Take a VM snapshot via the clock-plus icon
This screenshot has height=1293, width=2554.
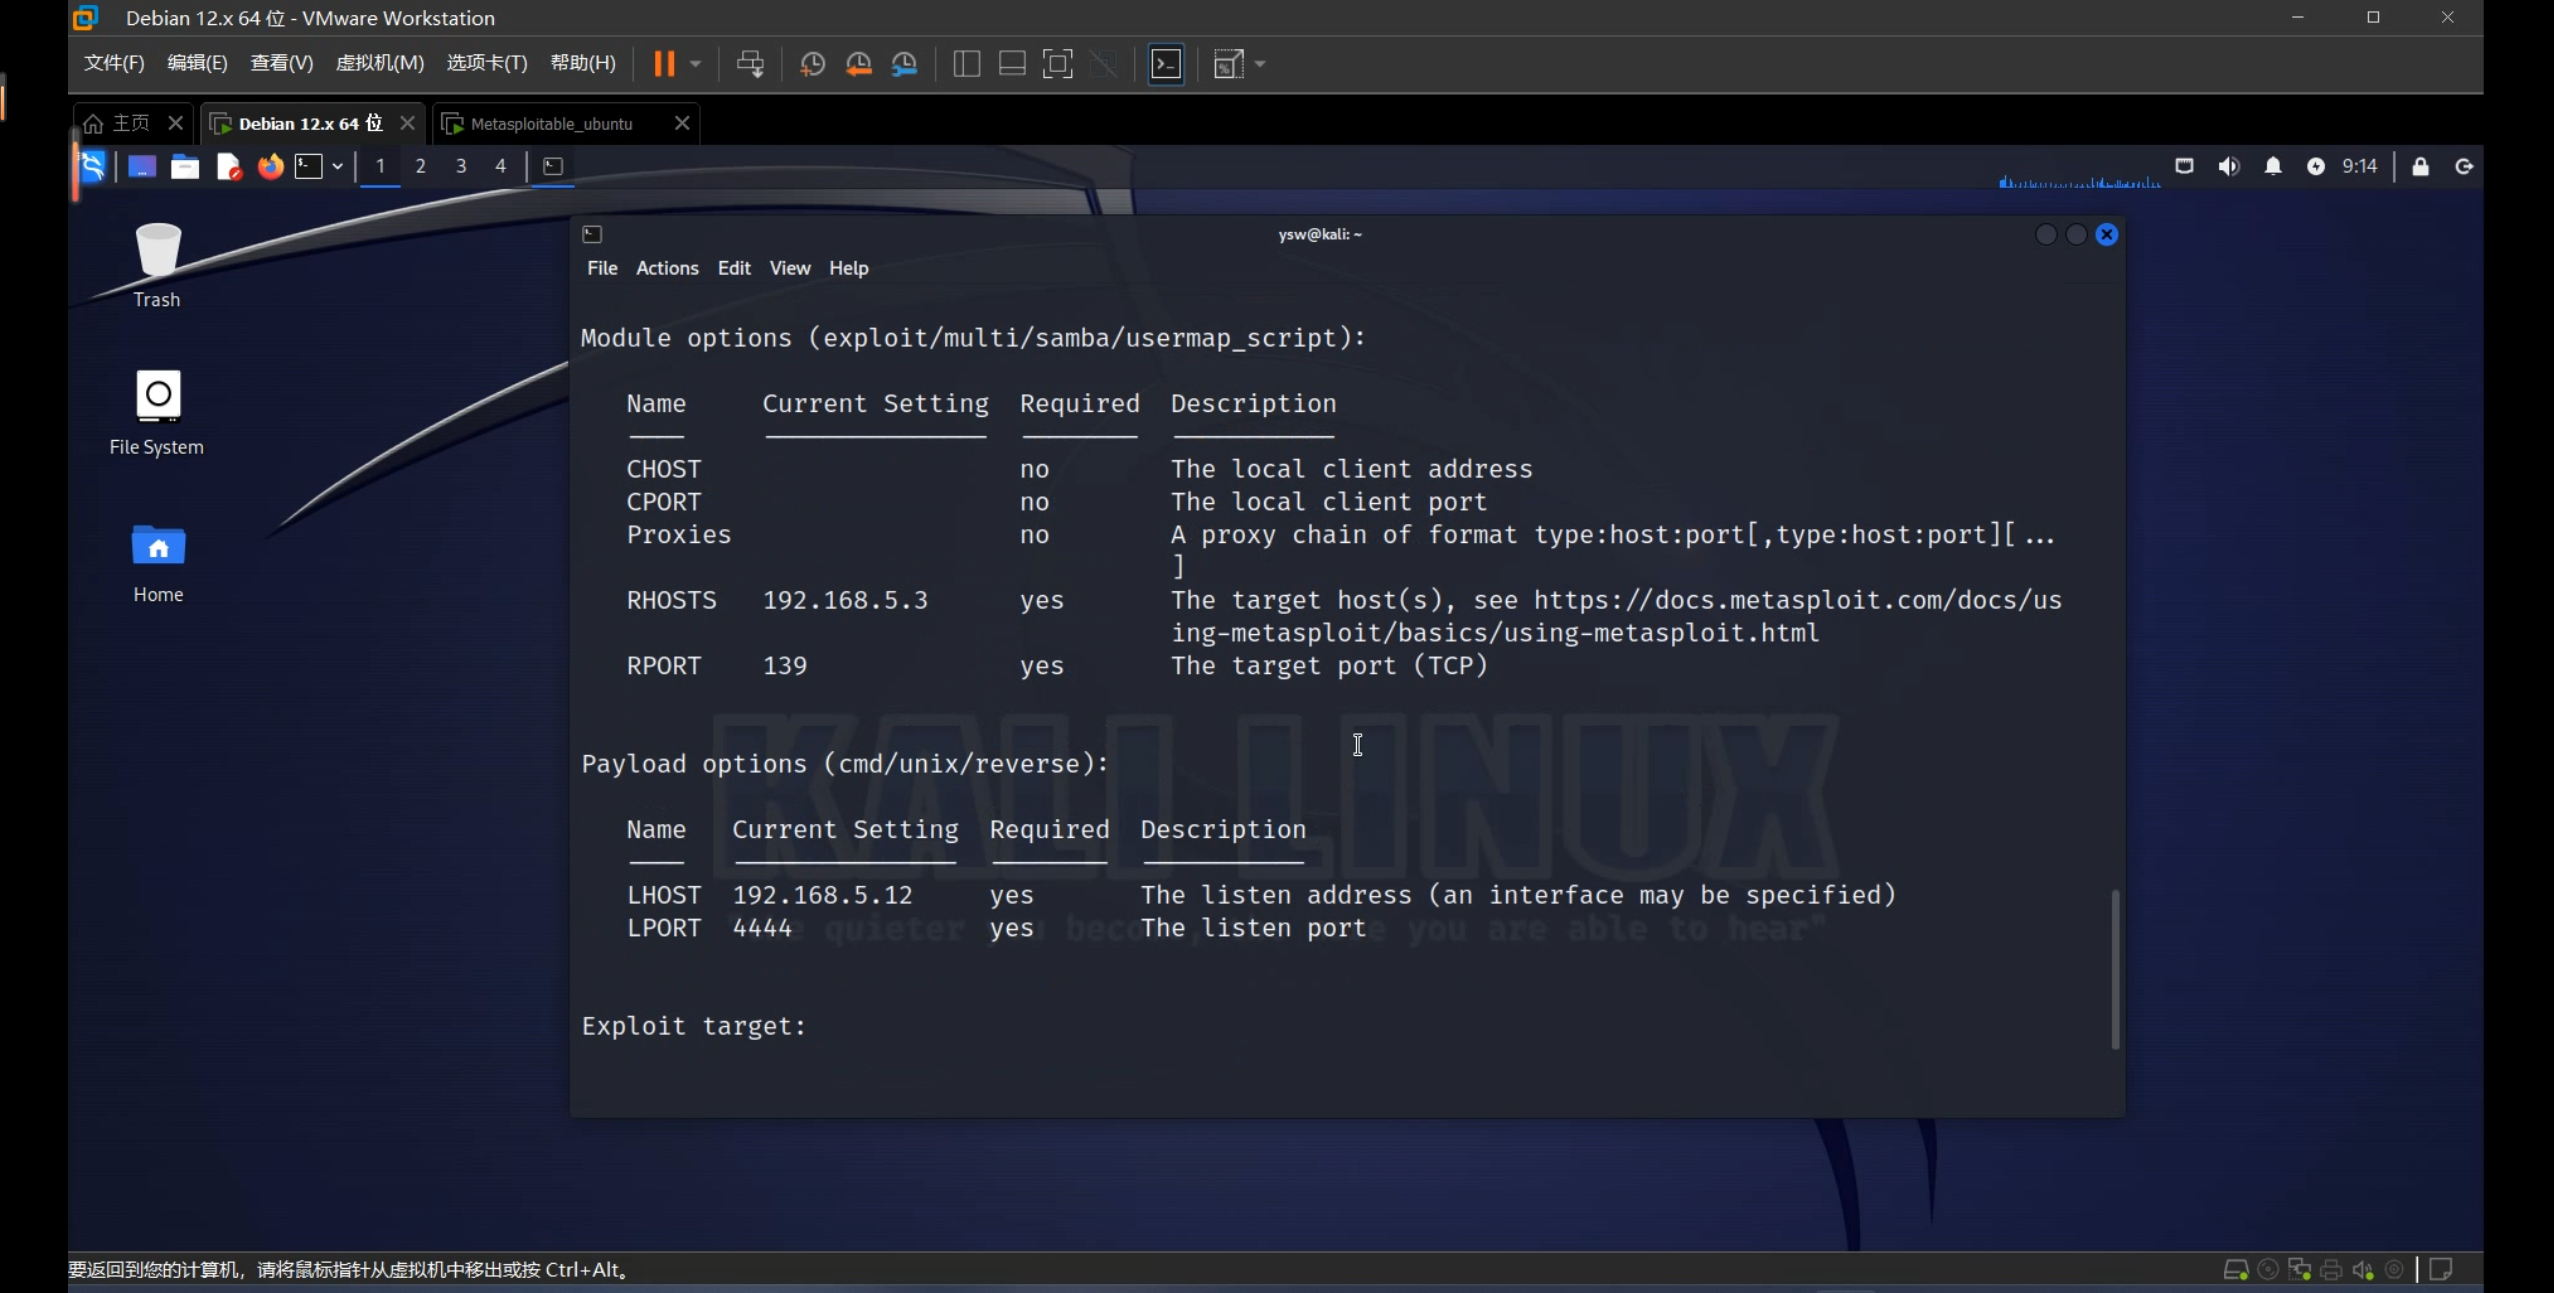(x=812, y=64)
